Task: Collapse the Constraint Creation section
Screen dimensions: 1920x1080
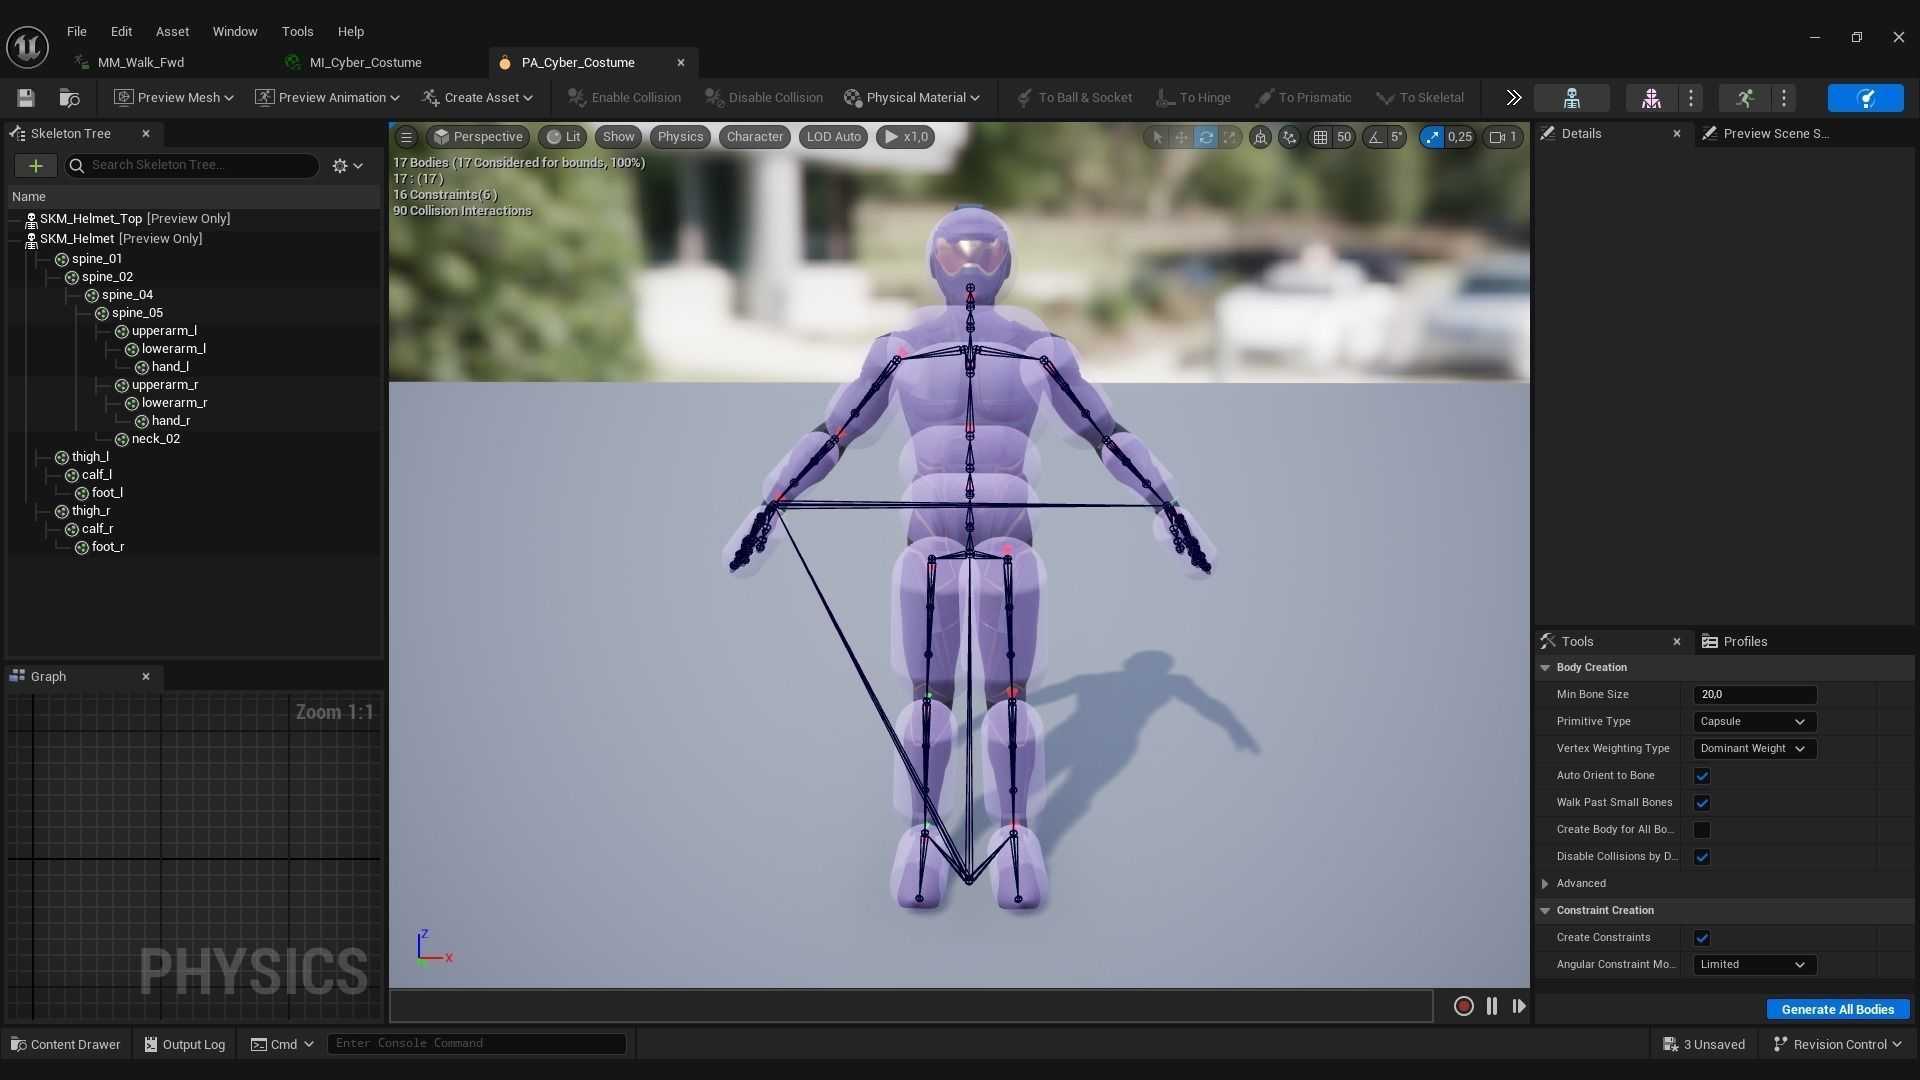Action: (1545, 911)
